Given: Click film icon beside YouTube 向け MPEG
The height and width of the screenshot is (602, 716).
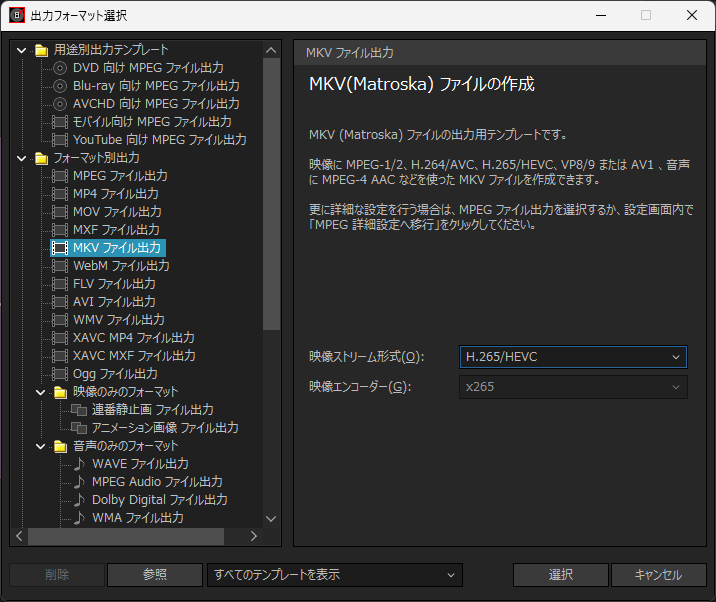Looking at the screenshot, I should pos(60,140).
